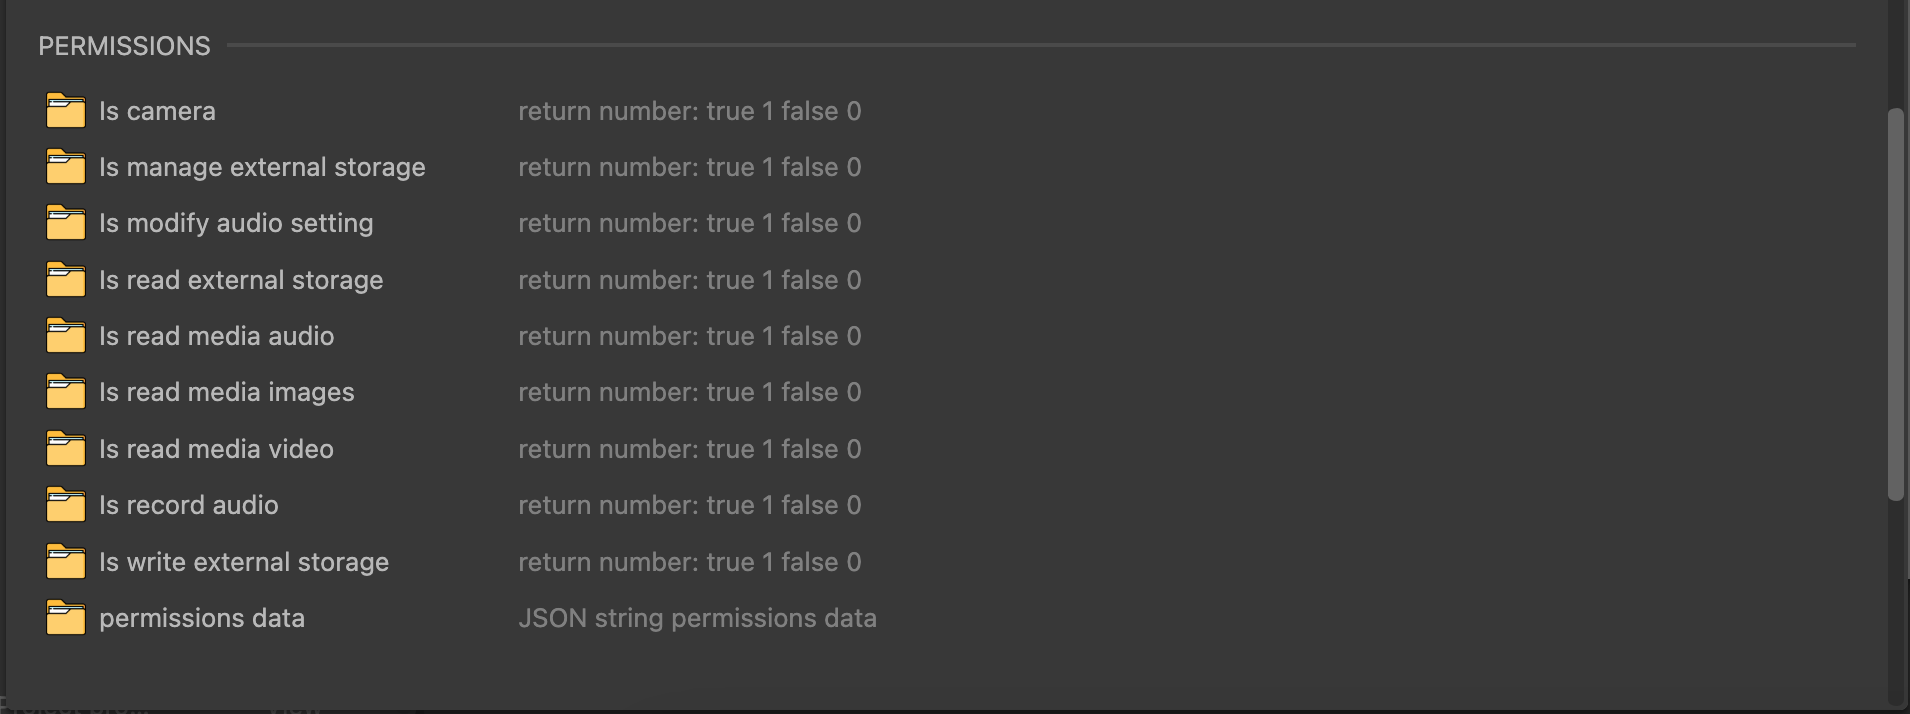This screenshot has width=1910, height=714.
Task: Select the Is record audio folder icon
Action: point(66,505)
